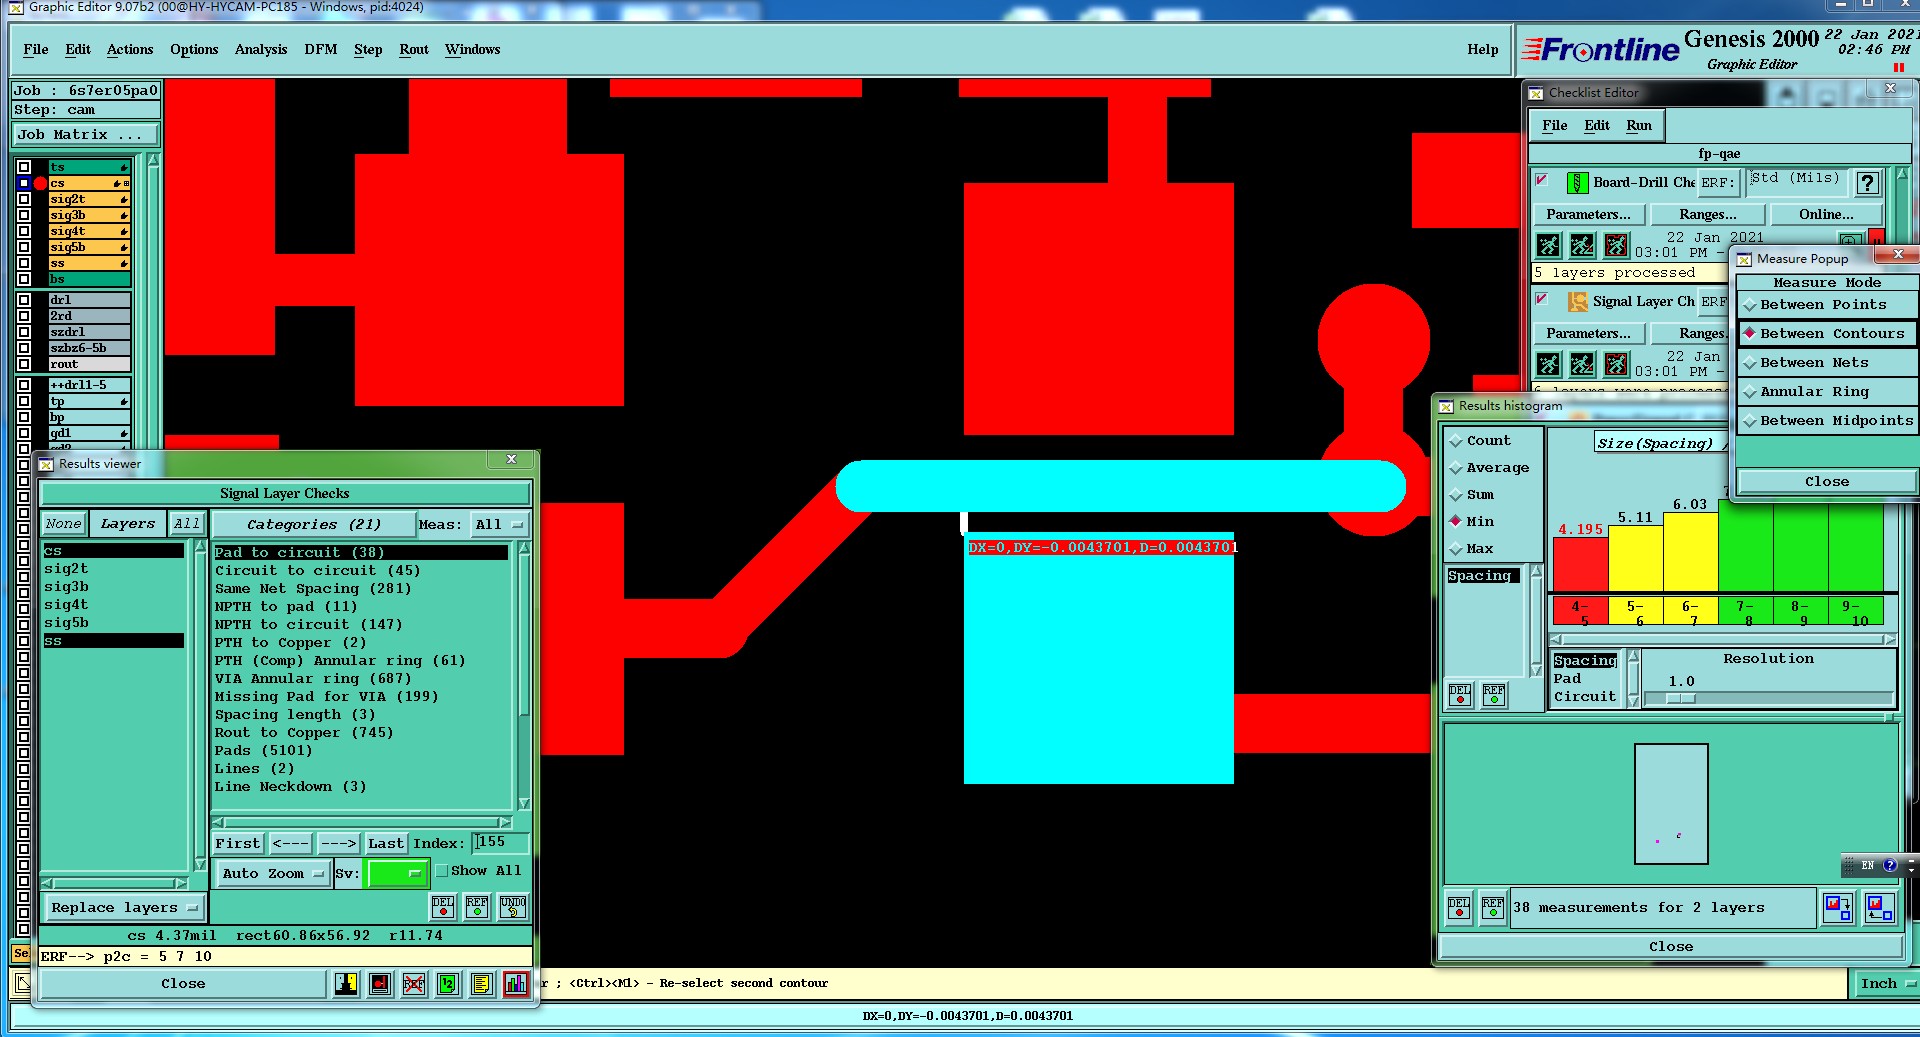Click Close in the Results histogram window
Viewport: 1920px width, 1037px height.
[1670, 947]
